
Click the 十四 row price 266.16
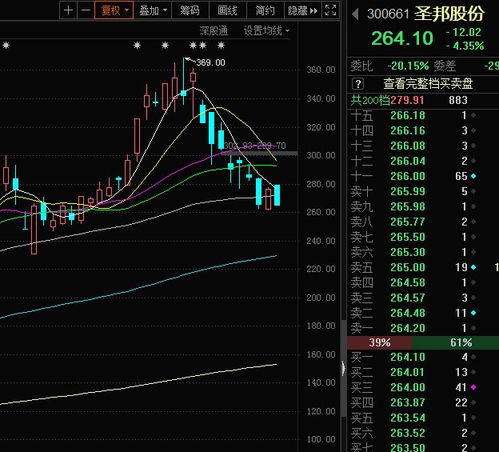pyautogui.click(x=408, y=130)
